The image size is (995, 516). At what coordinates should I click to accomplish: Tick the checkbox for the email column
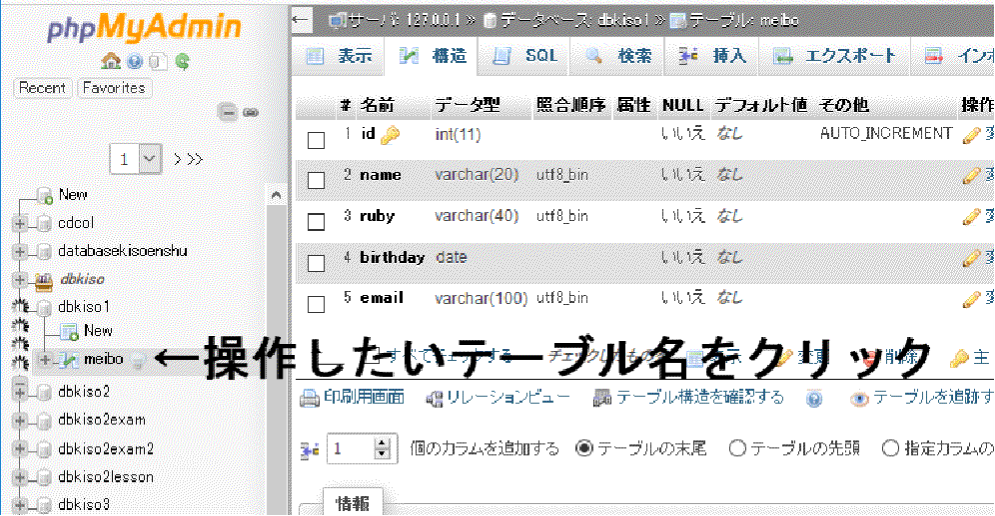[316, 304]
